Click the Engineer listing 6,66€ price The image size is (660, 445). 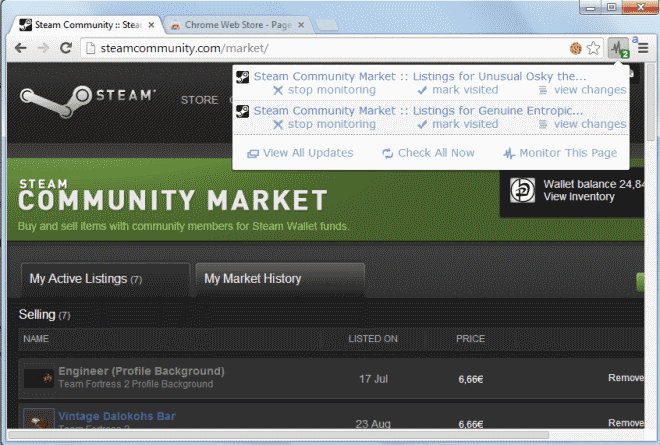471,379
